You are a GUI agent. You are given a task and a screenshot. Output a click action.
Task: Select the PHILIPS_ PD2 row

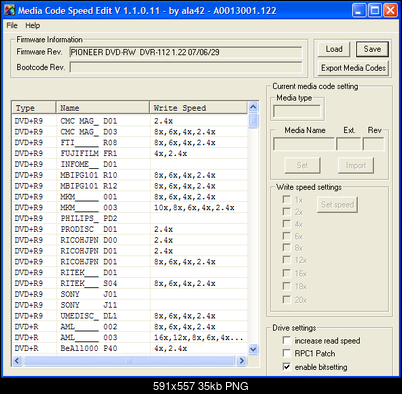pyautogui.click(x=130, y=218)
